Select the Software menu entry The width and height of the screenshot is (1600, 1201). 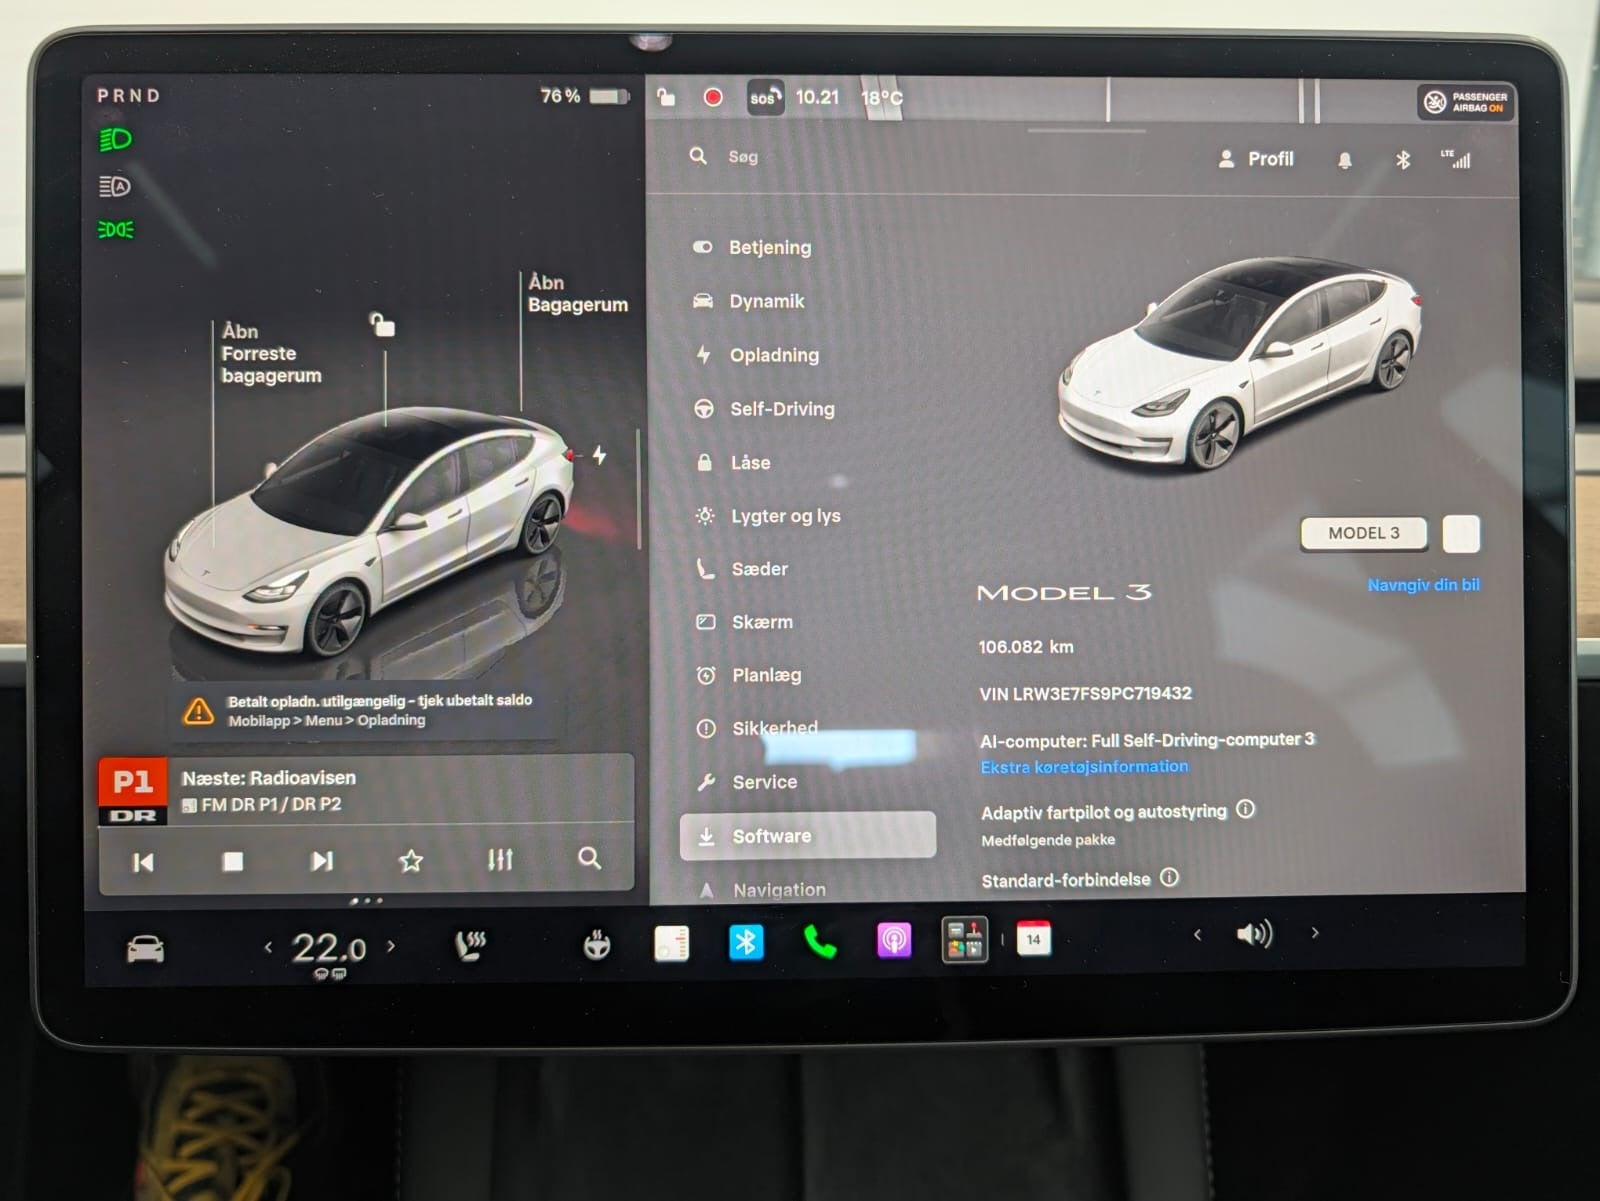(808, 836)
